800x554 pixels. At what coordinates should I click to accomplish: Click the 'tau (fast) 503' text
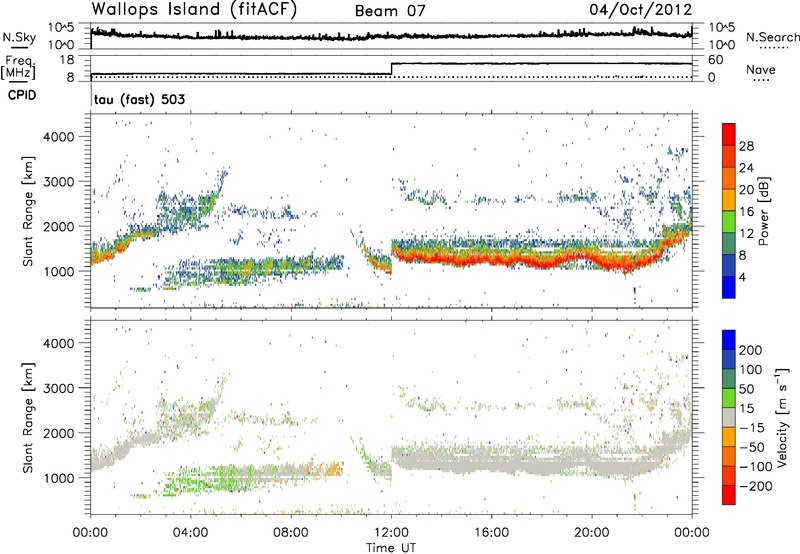(x=139, y=99)
